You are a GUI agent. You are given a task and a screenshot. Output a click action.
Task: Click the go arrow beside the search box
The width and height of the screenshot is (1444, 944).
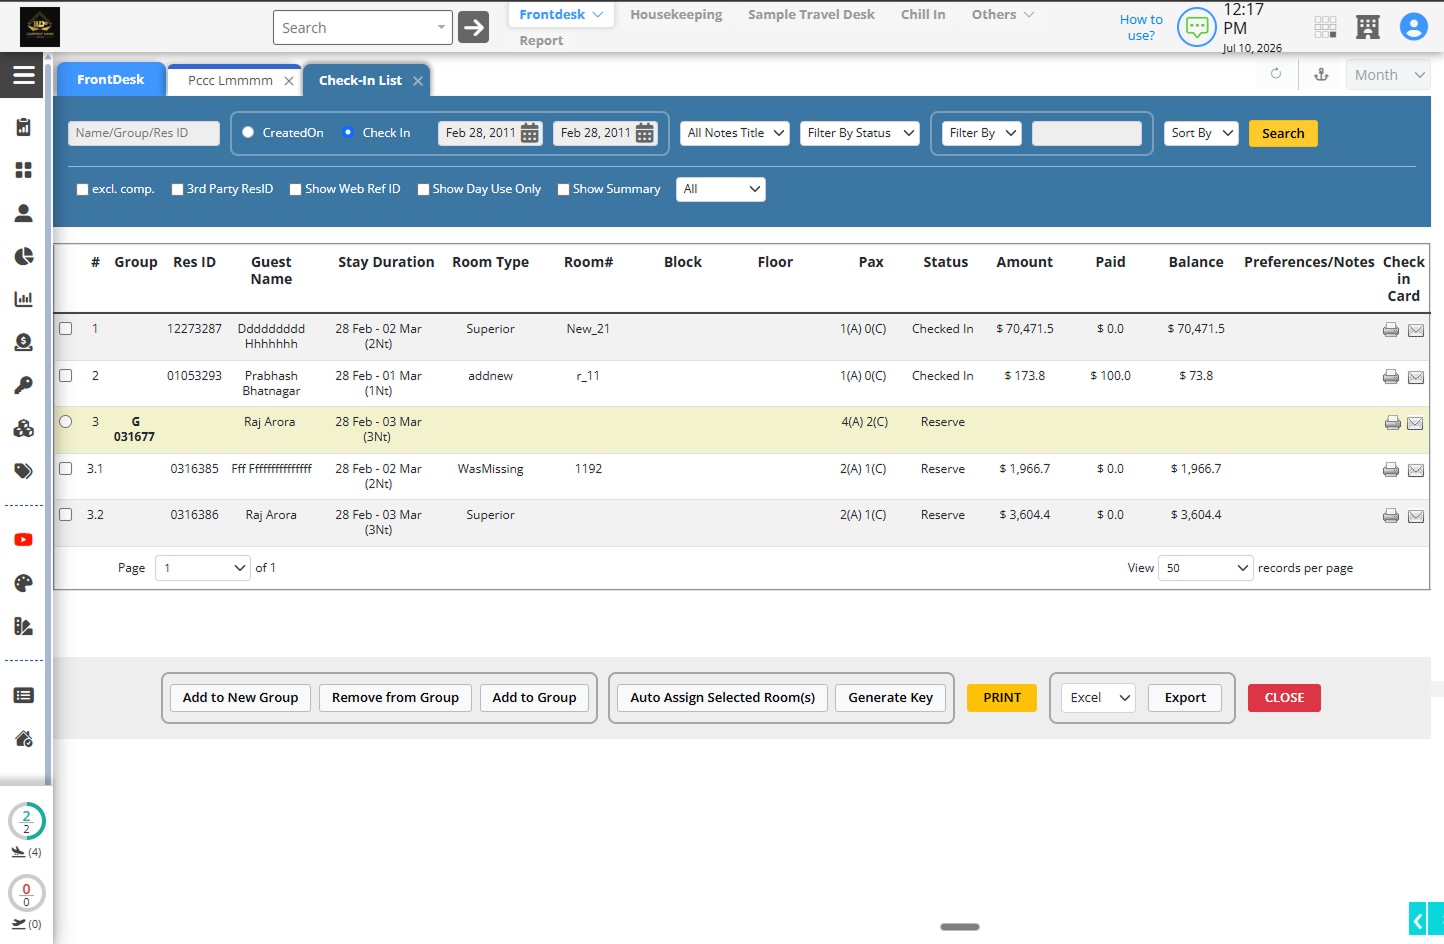pos(474,27)
